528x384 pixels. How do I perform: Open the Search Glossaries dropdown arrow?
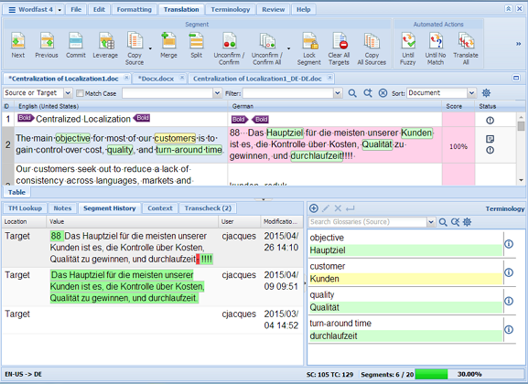pyautogui.click(x=431, y=222)
